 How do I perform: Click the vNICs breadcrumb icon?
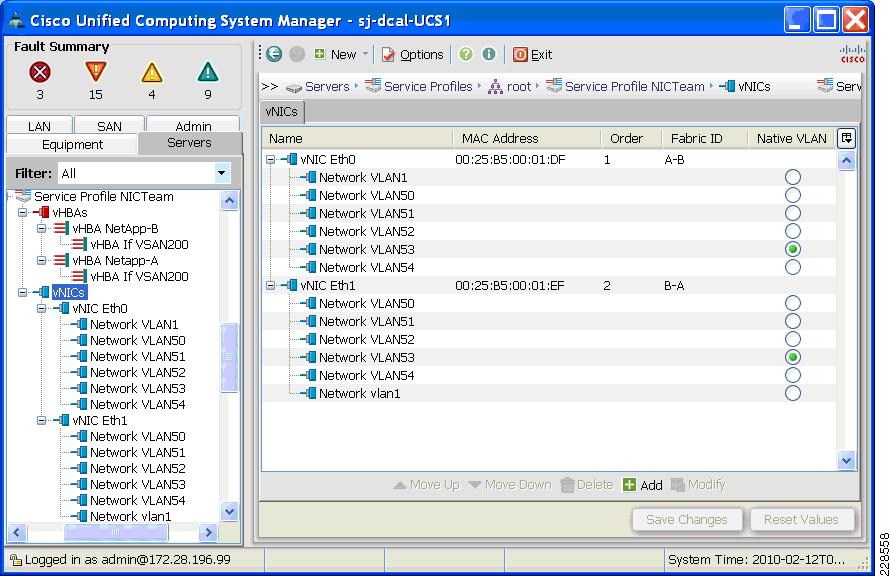pos(727,86)
